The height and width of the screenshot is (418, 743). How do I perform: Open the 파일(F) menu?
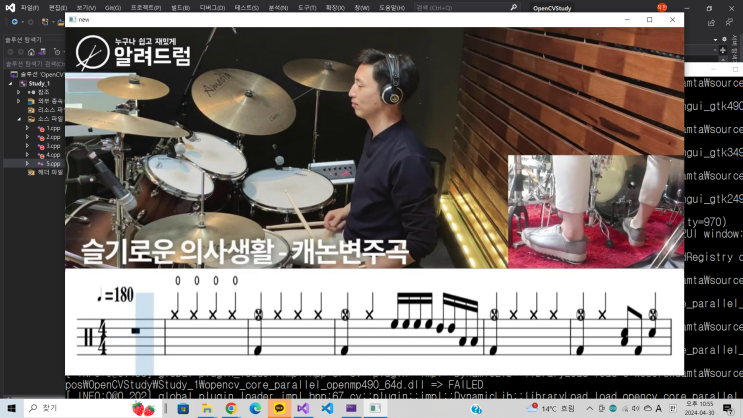point(30,8)
